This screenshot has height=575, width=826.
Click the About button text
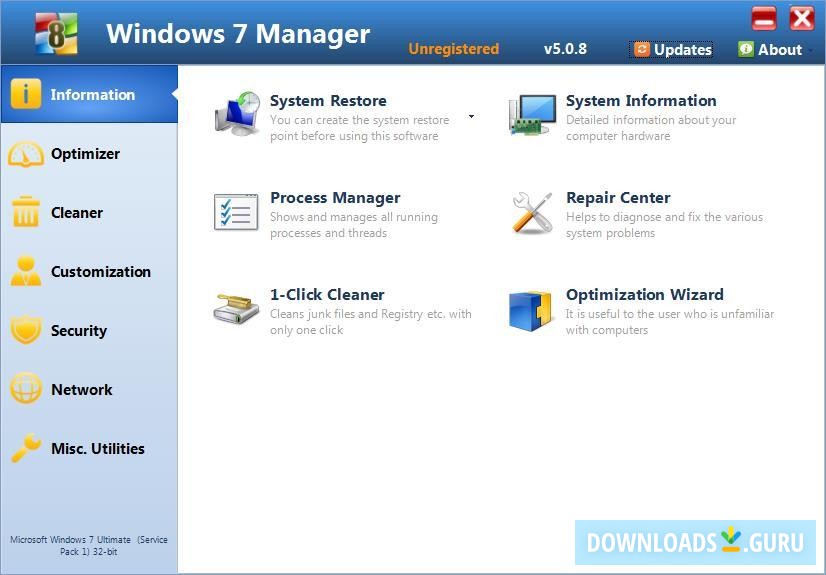click(780, 49)
